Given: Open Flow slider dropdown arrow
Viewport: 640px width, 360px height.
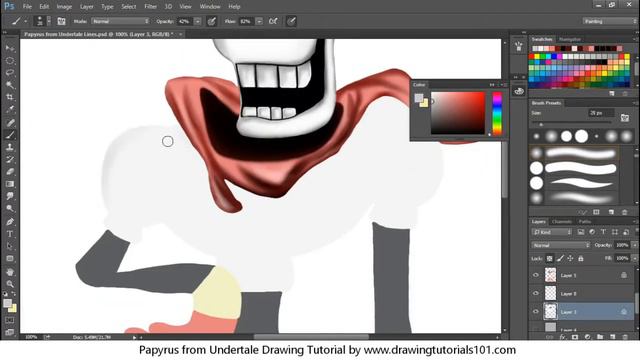Looking at the screenshot, I should (259, 21).
